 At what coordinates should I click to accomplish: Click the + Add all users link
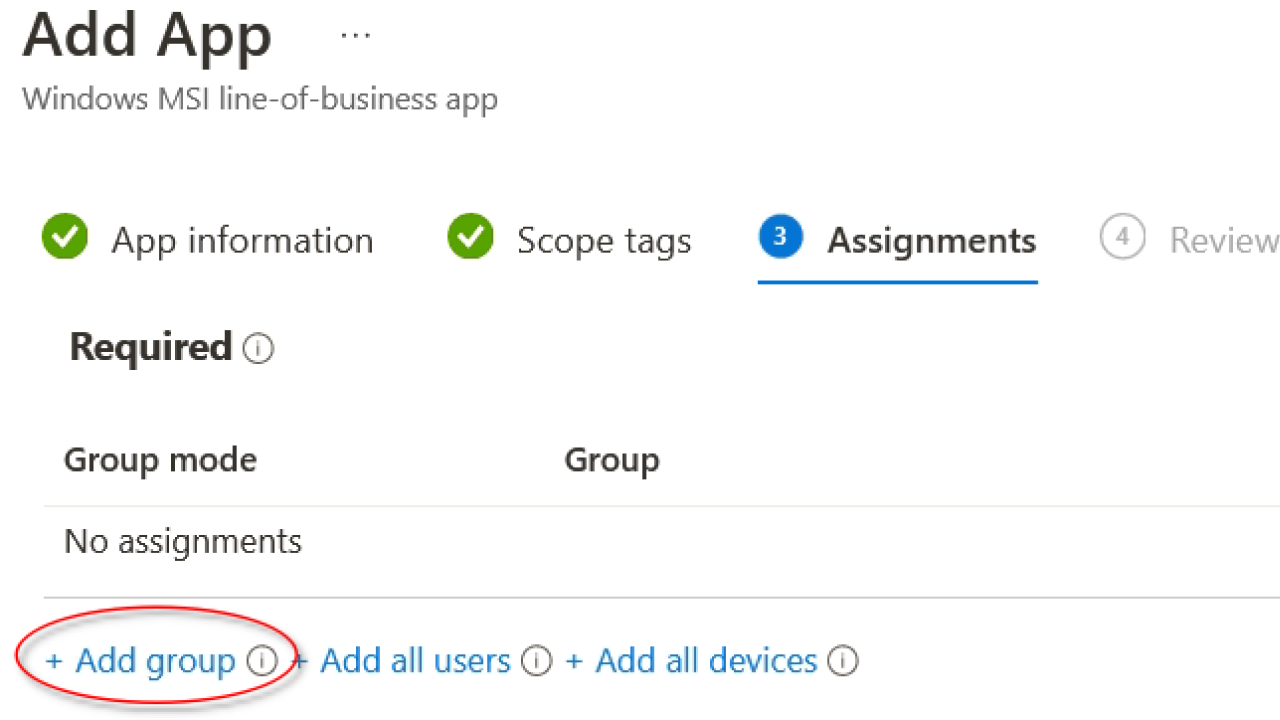click(403, 661)
